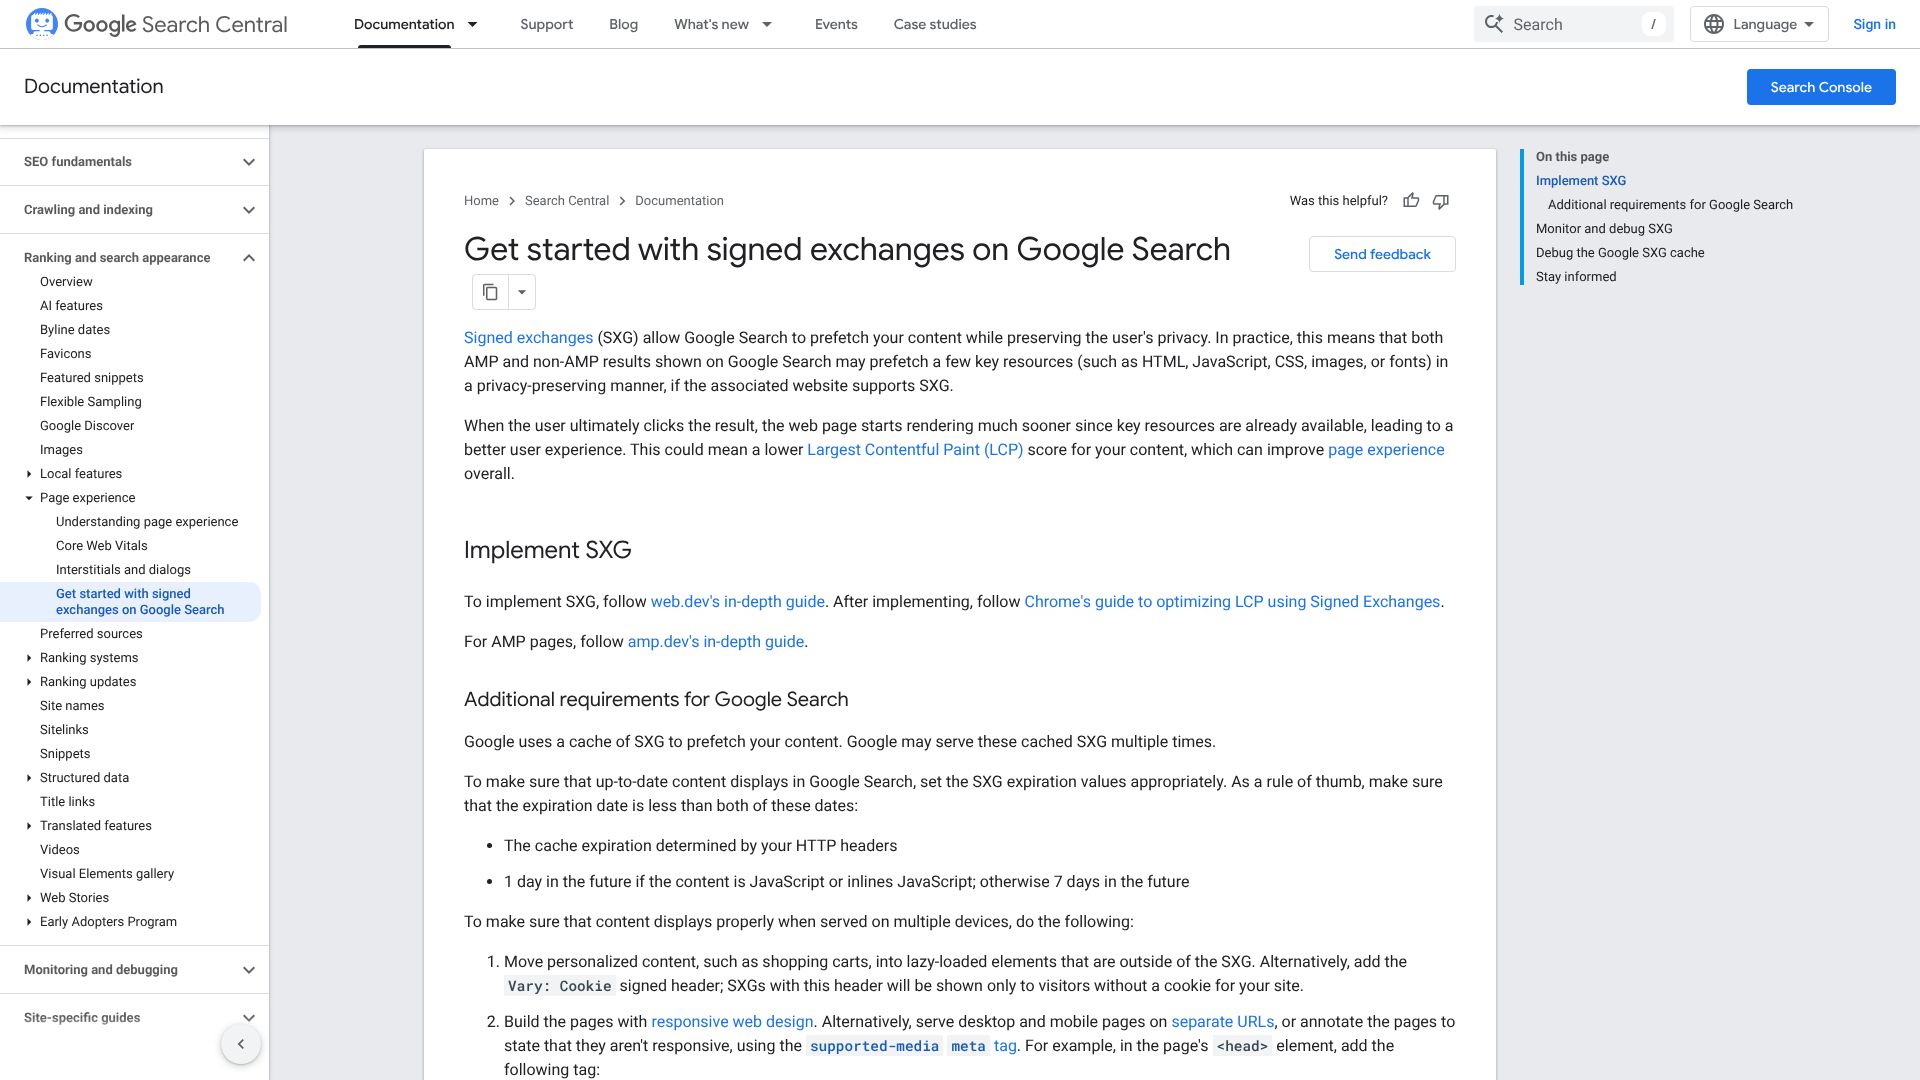This screenshot has width=1920, height=1080.
Task: Open Featured snippets in the sidebar
Action: 92,378
